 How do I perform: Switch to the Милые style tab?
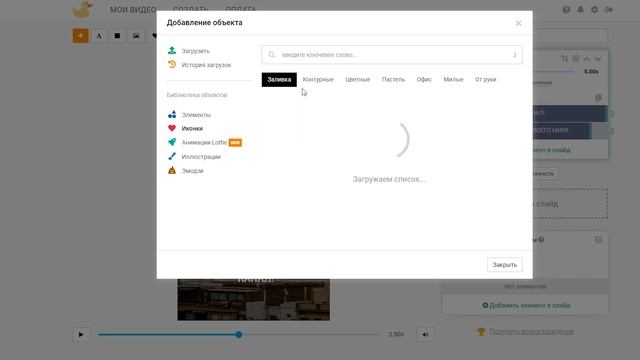pyautogui.click(x=453, y=80)
